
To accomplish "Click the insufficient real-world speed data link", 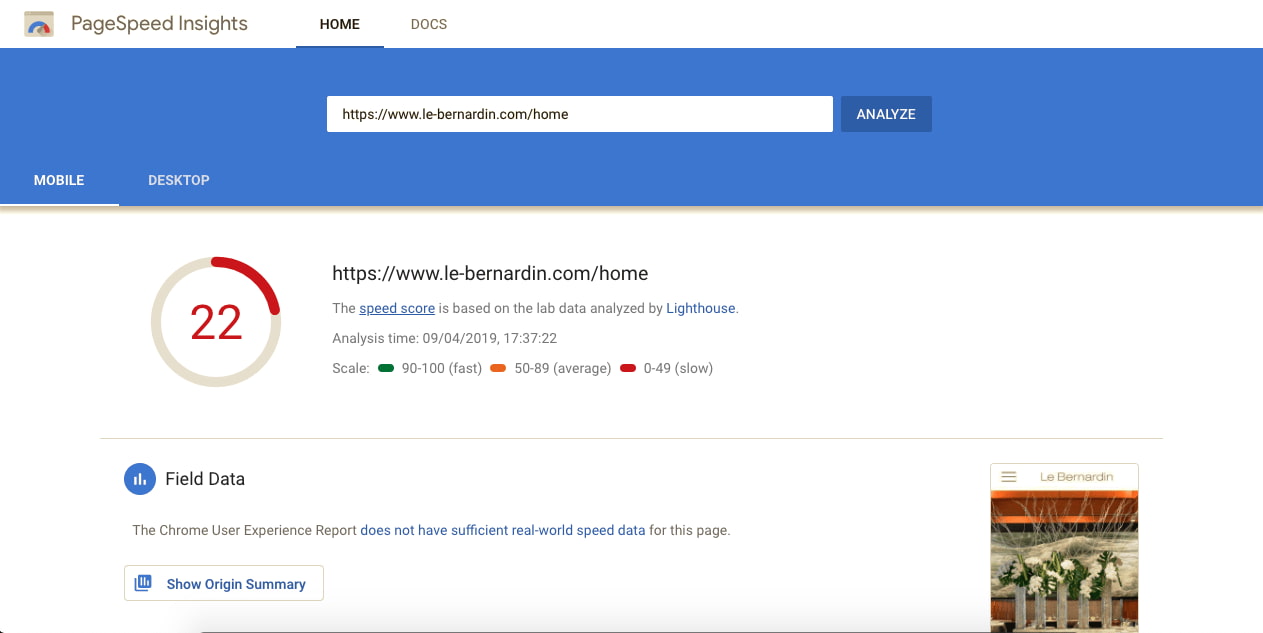I will pyautogui.click(x=502, y=530).
